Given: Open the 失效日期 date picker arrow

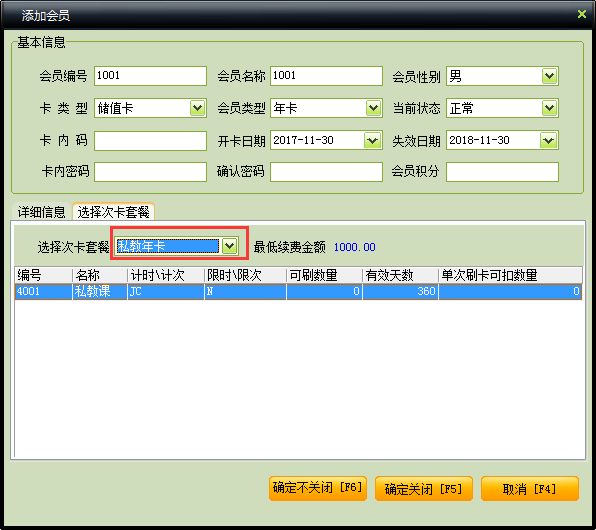Looking at the screenshot, I should click(548, 141).
